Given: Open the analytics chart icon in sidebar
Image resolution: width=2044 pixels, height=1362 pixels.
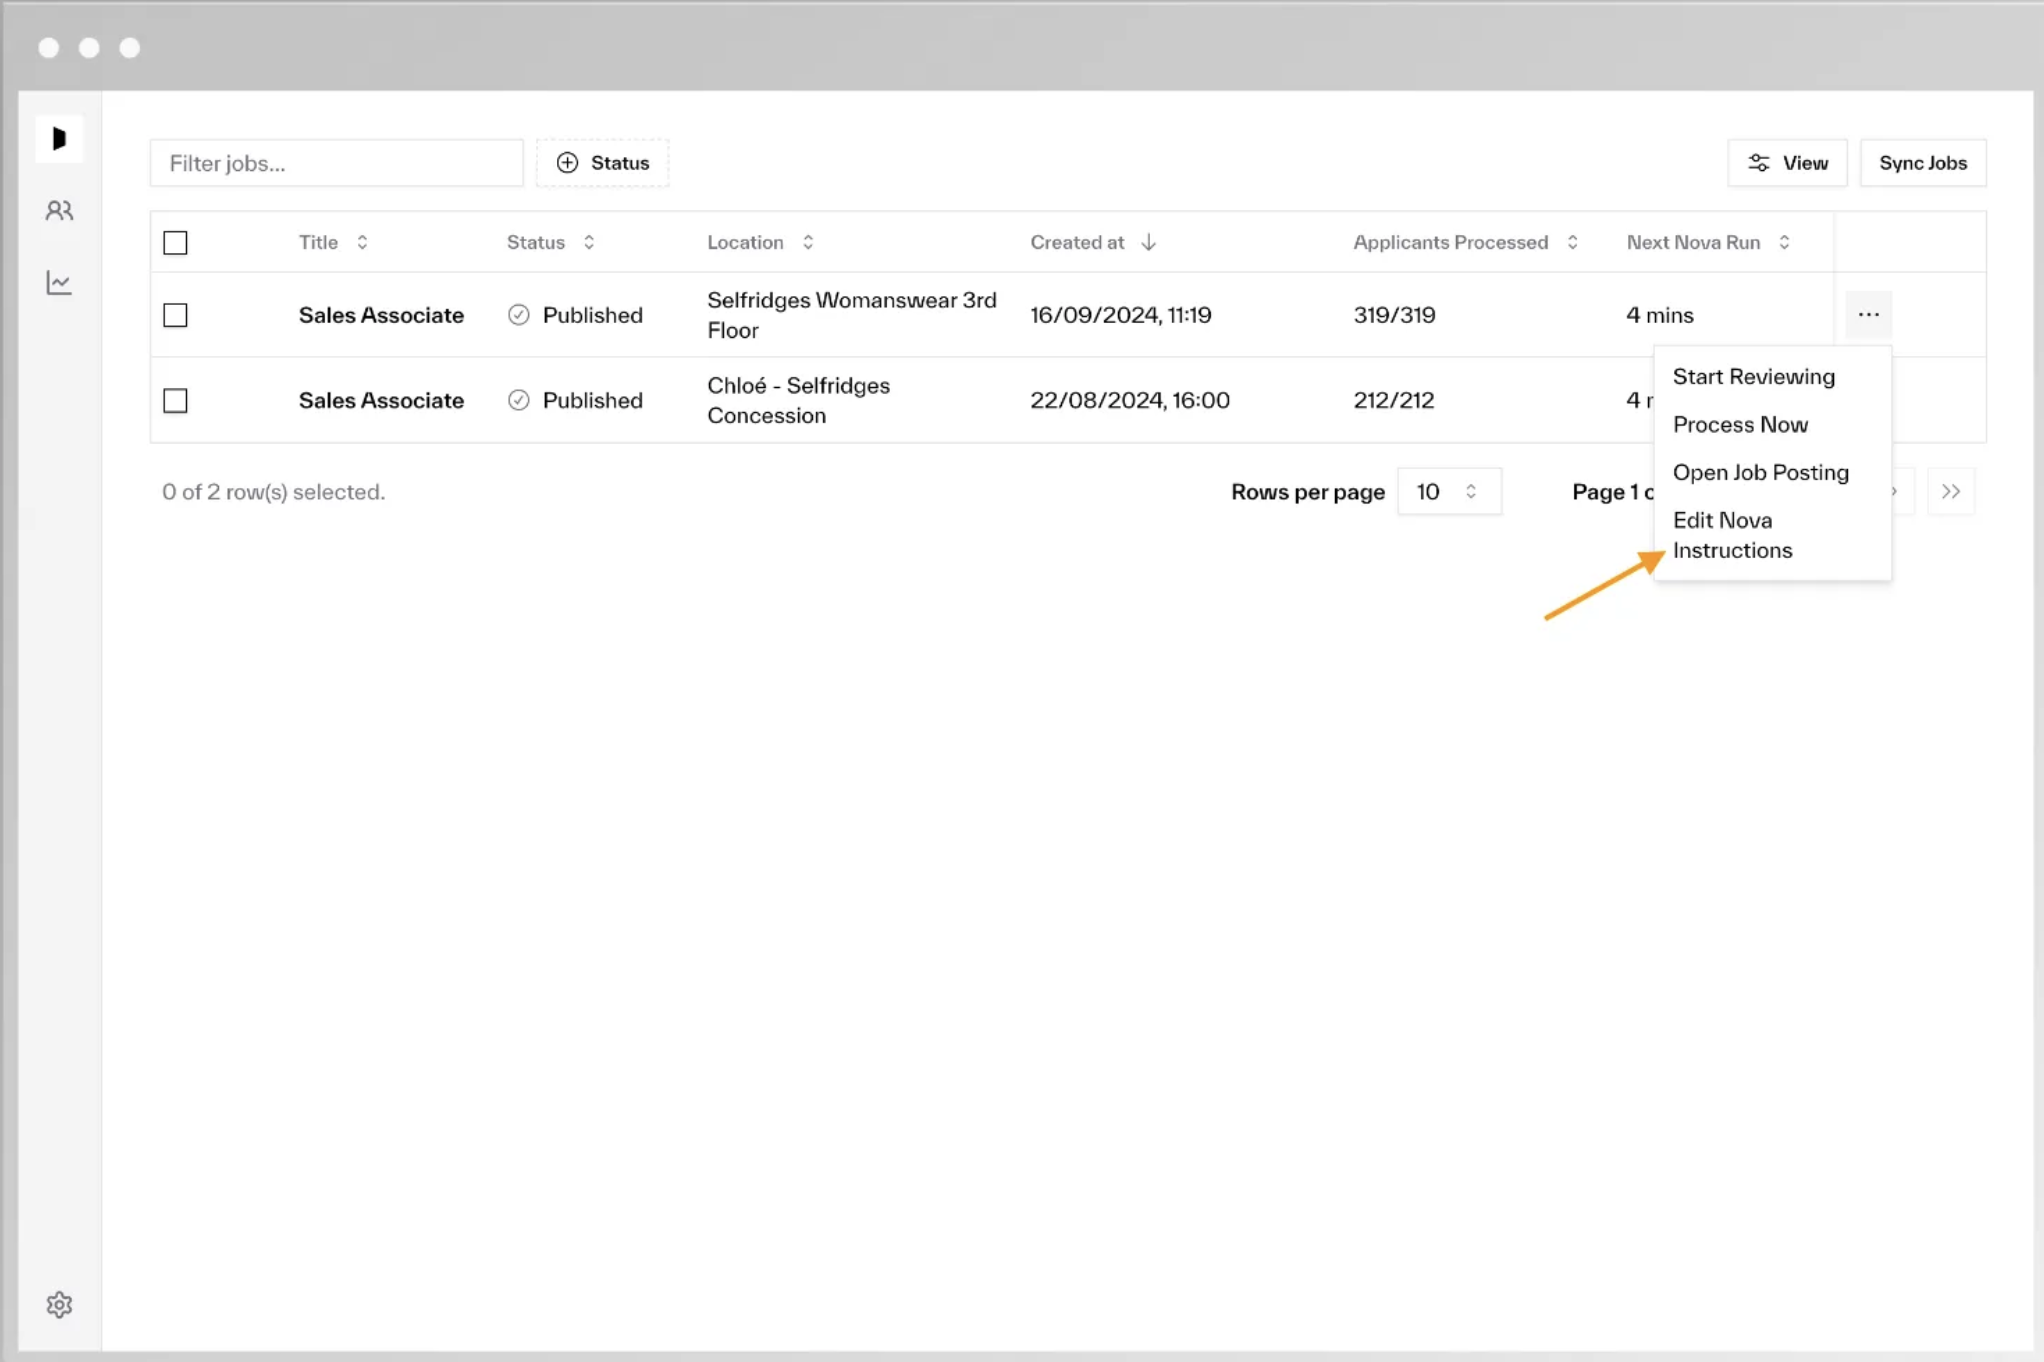Looking at the screenshot, I should point(59,283).
